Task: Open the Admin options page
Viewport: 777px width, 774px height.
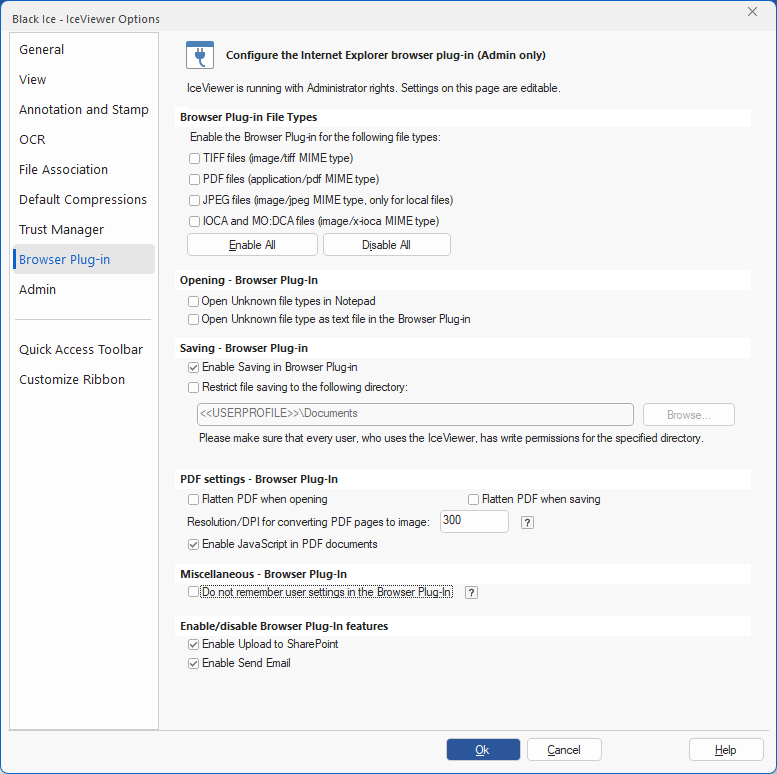Action: click(x=84, y=290)
